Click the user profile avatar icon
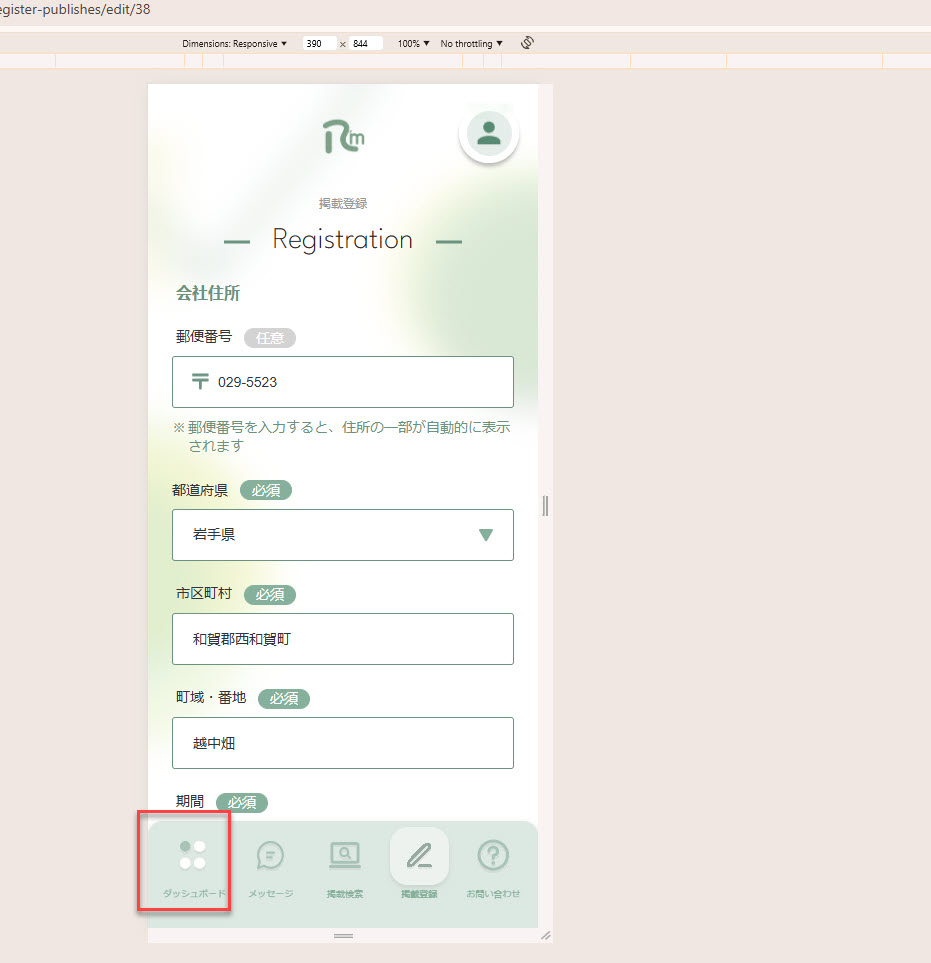Screen dimensions: 931x963 coord(488,133)
